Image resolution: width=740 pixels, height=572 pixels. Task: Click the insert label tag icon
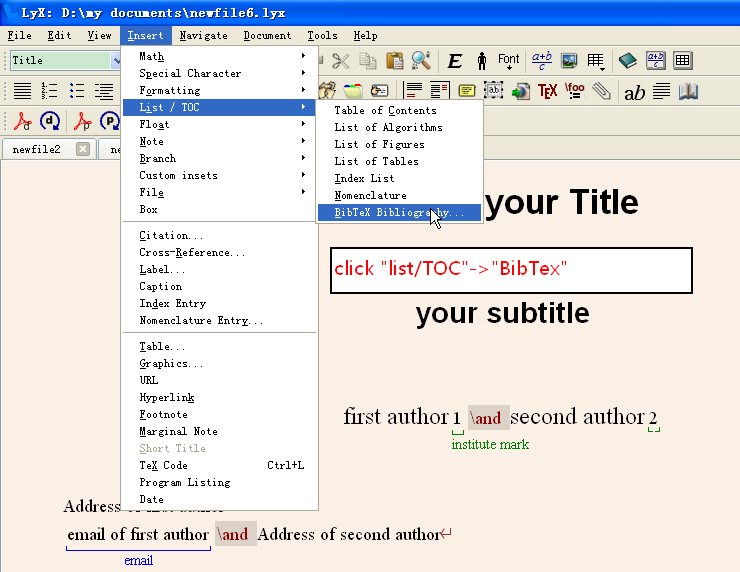(379, 90)
